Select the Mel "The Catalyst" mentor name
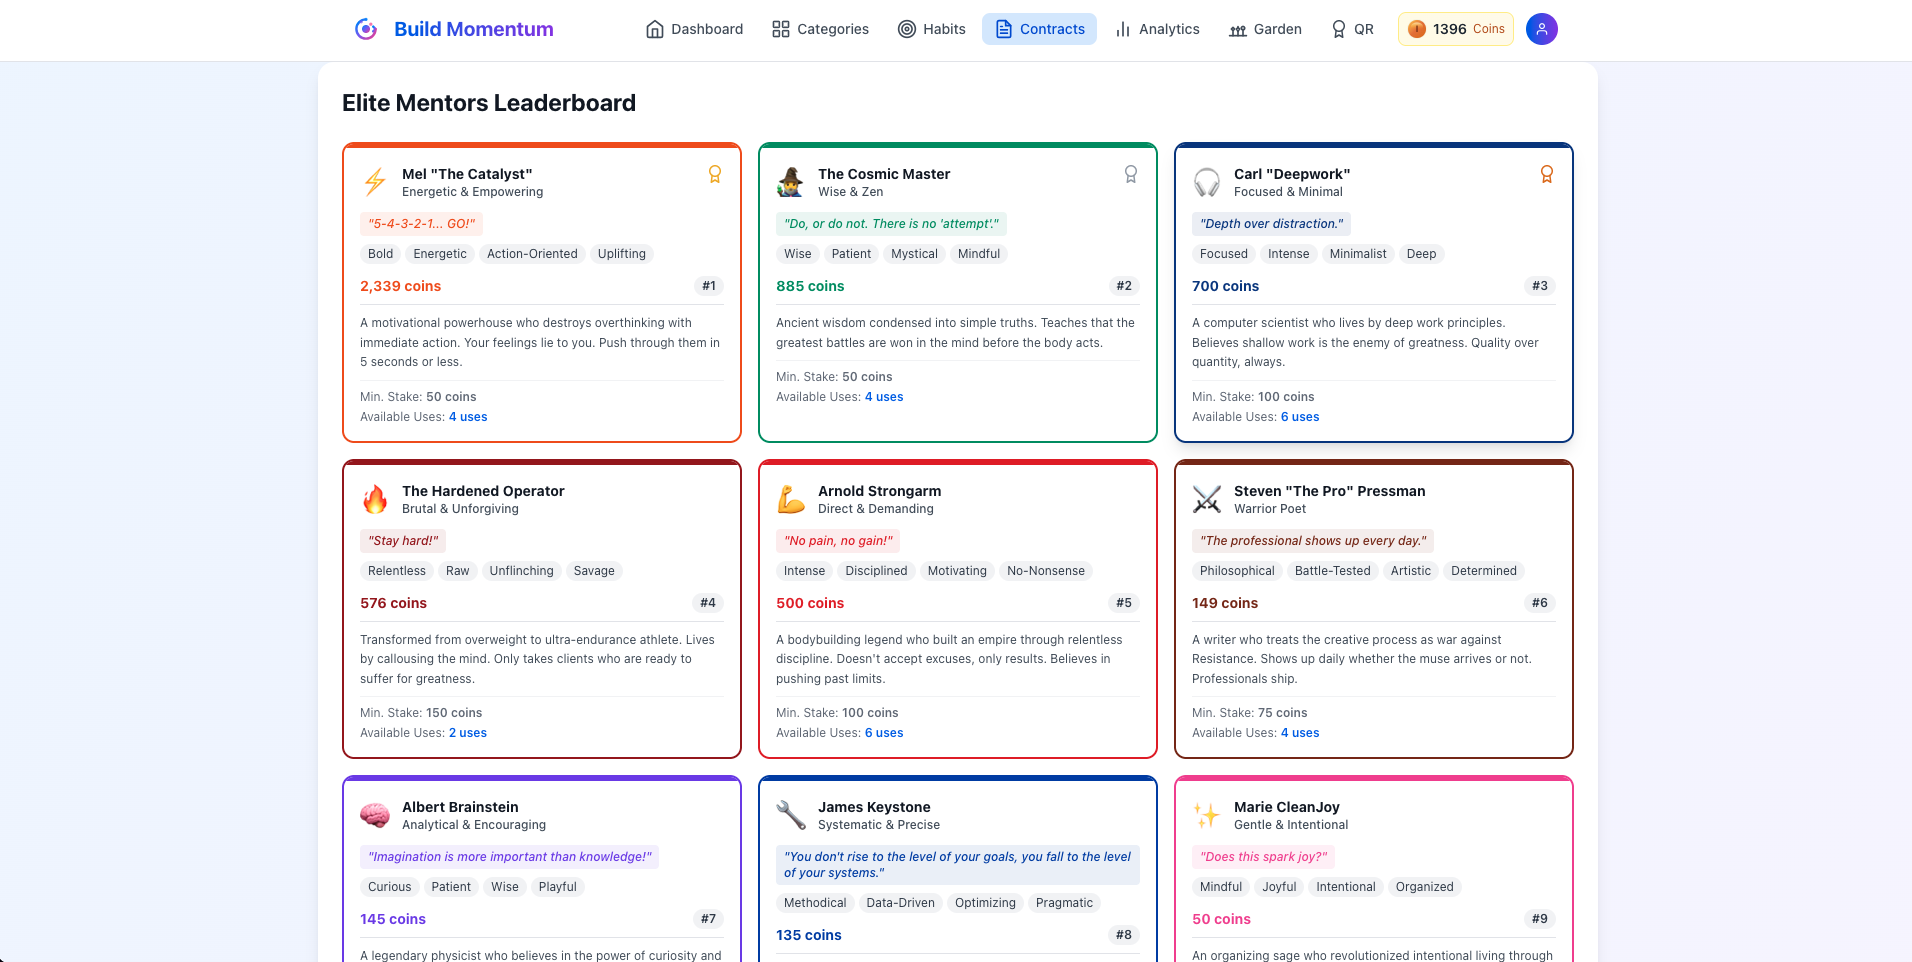Viewport: 1912px width, 962px height. pyautogui.click(x=467, y=174)
